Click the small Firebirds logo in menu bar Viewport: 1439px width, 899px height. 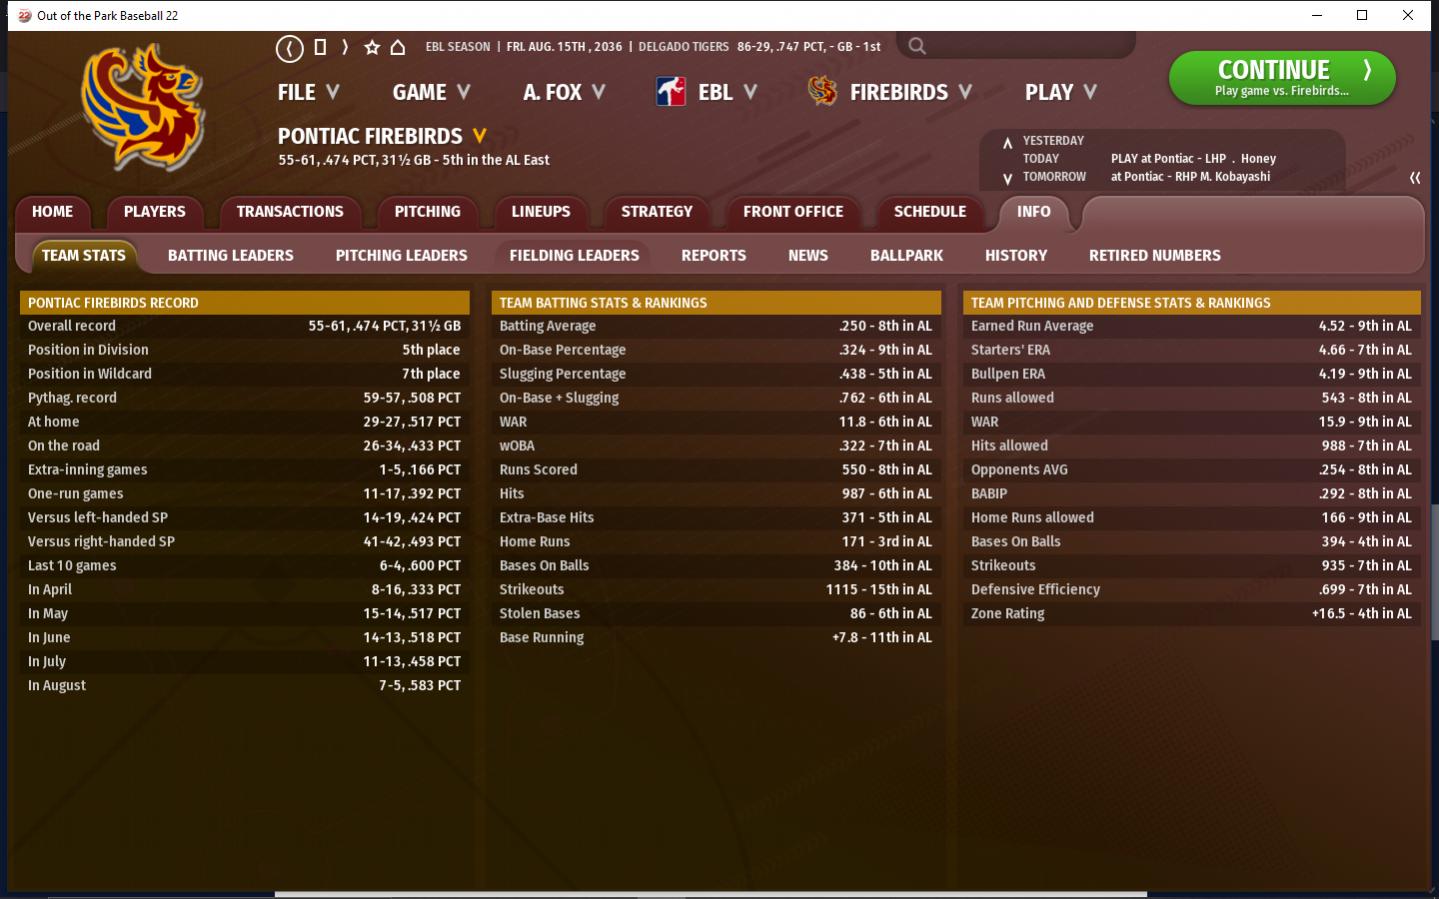coord(822,92)
